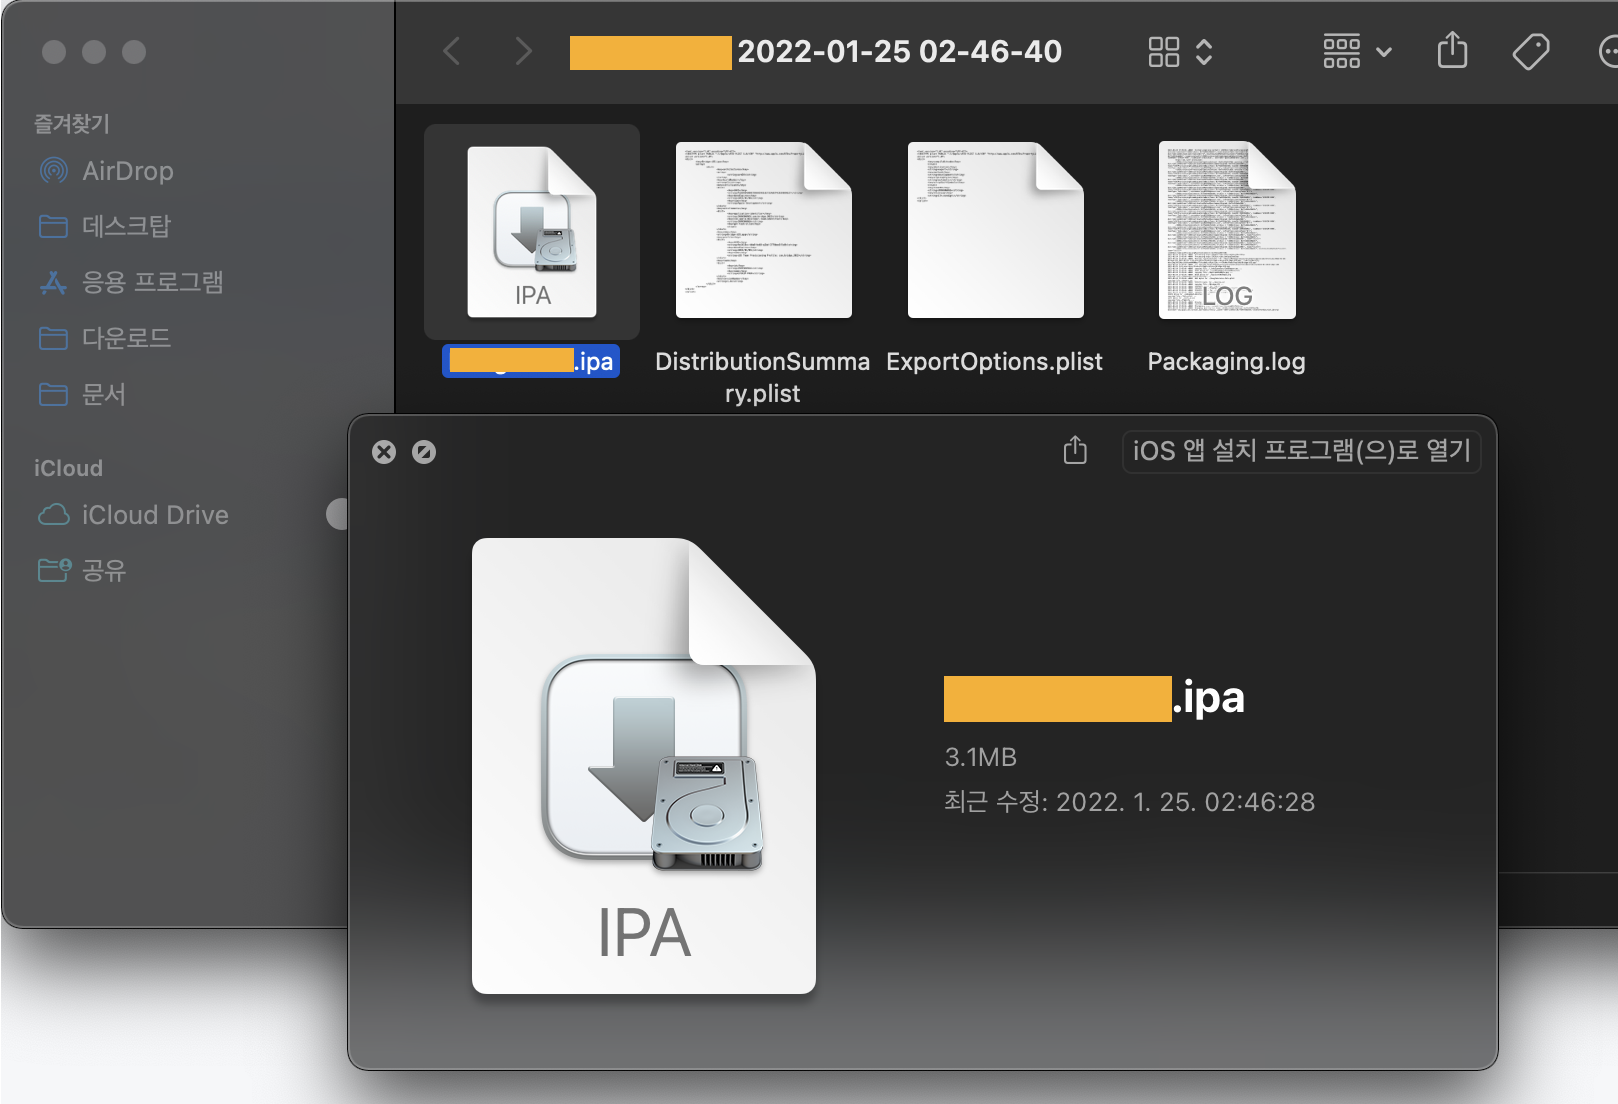Screen dimensions: 1618x1104
Task: Select 문서 in the sidebar
Action: click(x=104, y=394)
